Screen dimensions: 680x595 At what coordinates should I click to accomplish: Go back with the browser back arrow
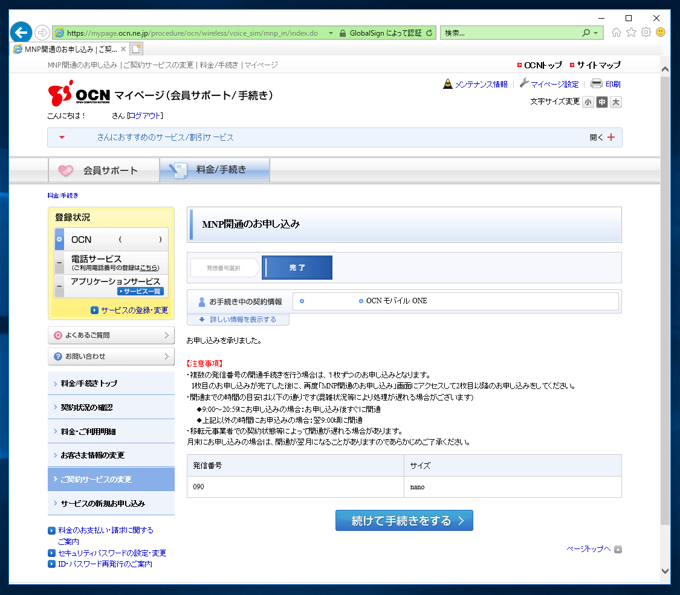tap(21, 33)
